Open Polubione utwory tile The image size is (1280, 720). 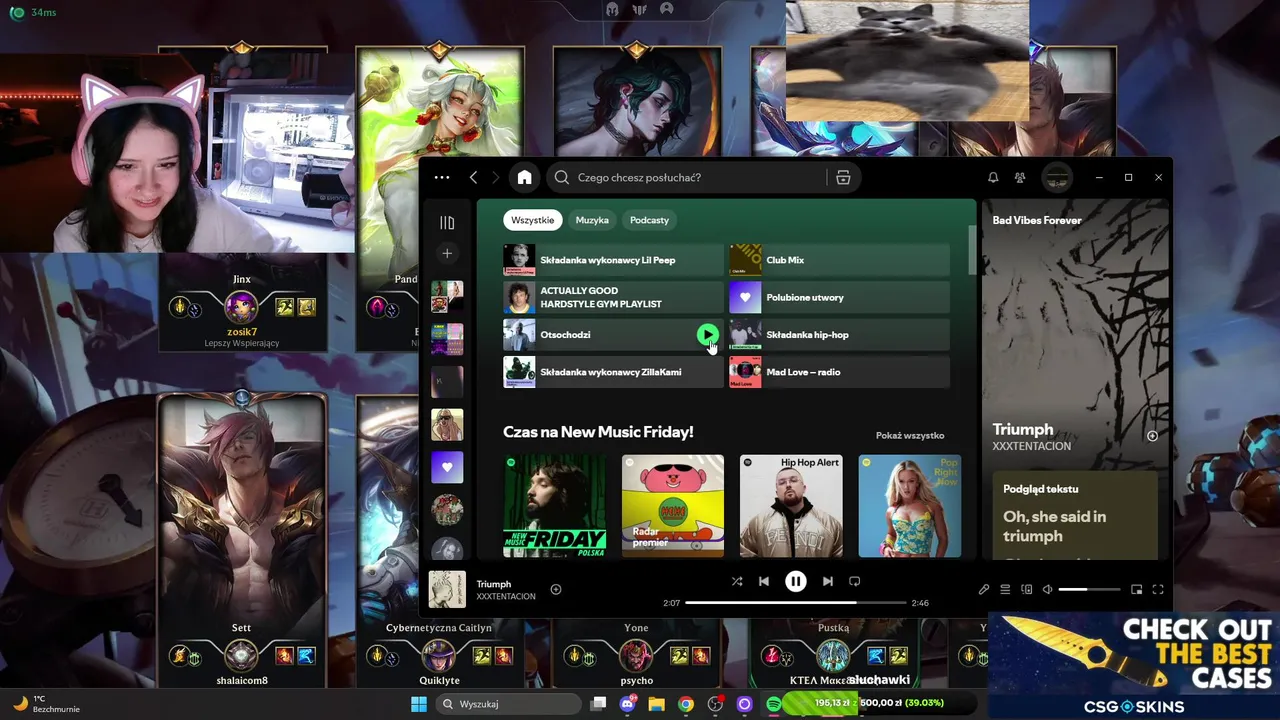[x=839, y=297]
